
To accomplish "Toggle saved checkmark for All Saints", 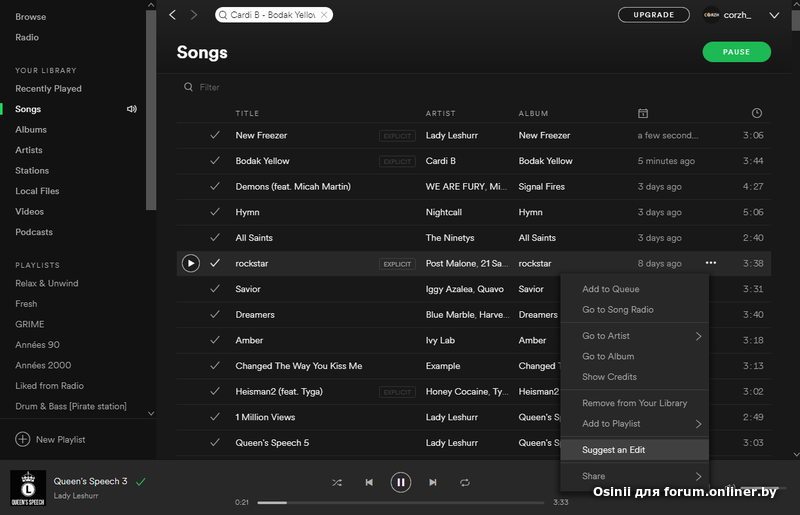I will 215,237.
